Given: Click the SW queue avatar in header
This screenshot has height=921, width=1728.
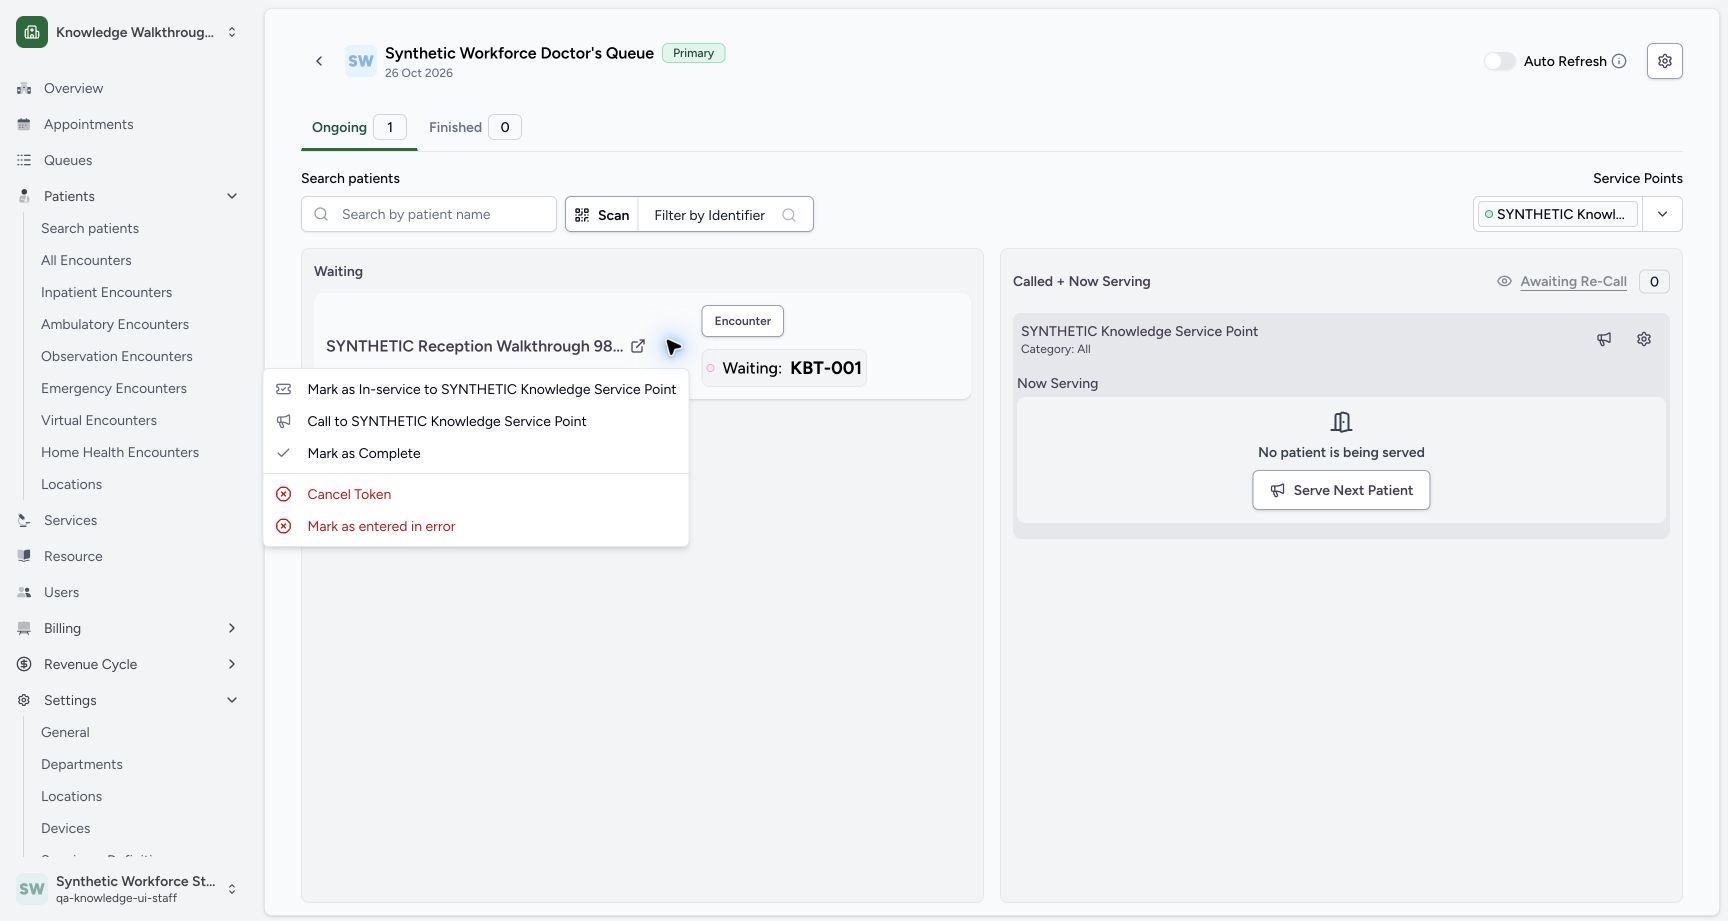Looking at the screenshot, I should (x=361, y=61).
